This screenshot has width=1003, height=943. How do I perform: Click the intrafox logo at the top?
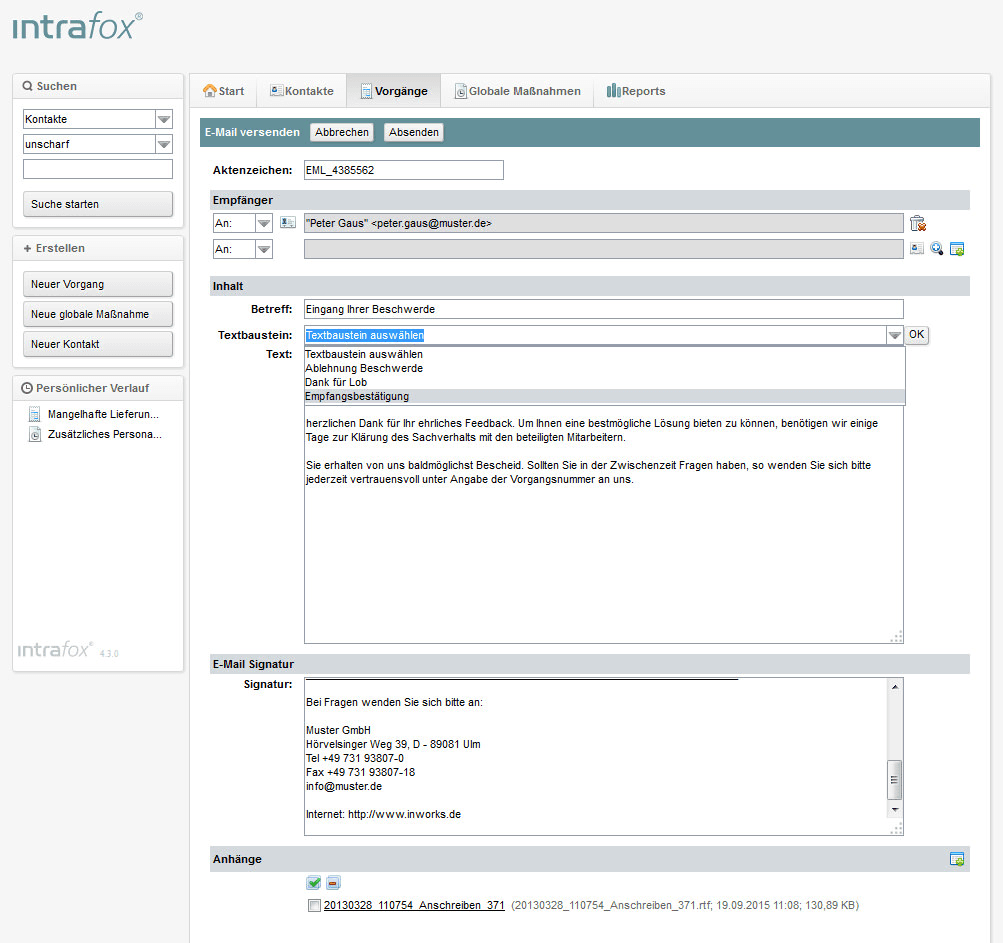coord(77,27)
